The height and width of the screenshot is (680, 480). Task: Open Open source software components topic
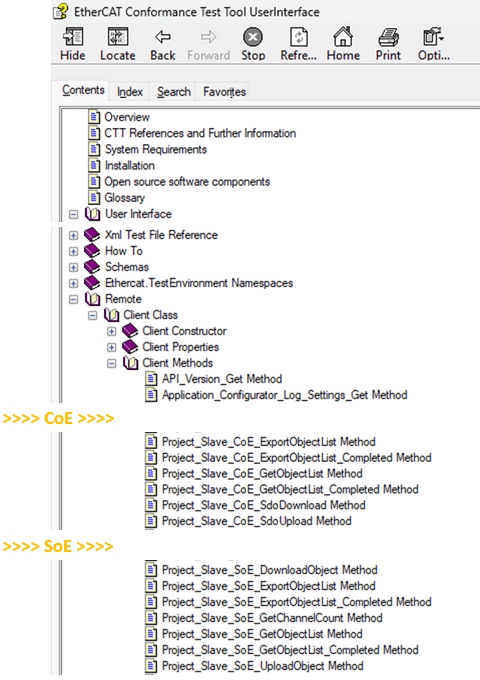pyautogui.click(x=187, y=182)
